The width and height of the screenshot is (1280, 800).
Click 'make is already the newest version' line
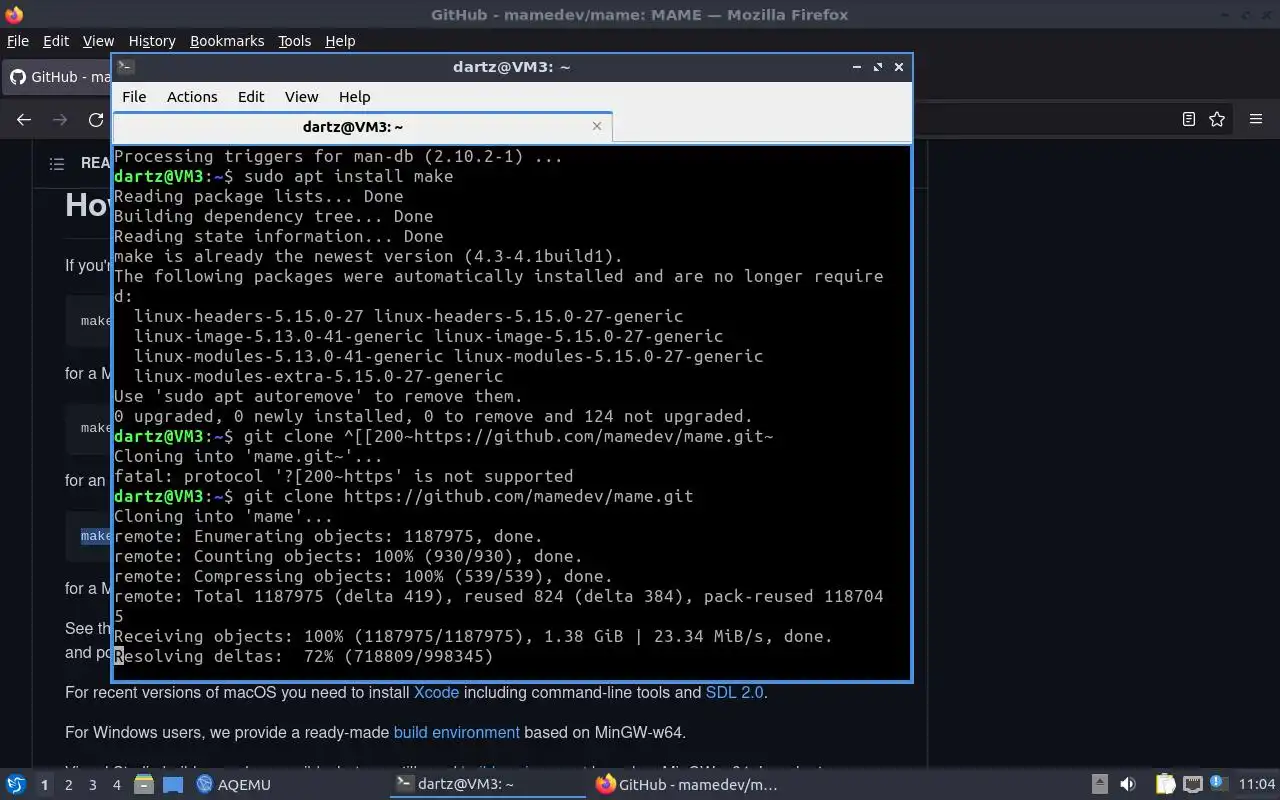pyautogui.click(x=368, y=256)
